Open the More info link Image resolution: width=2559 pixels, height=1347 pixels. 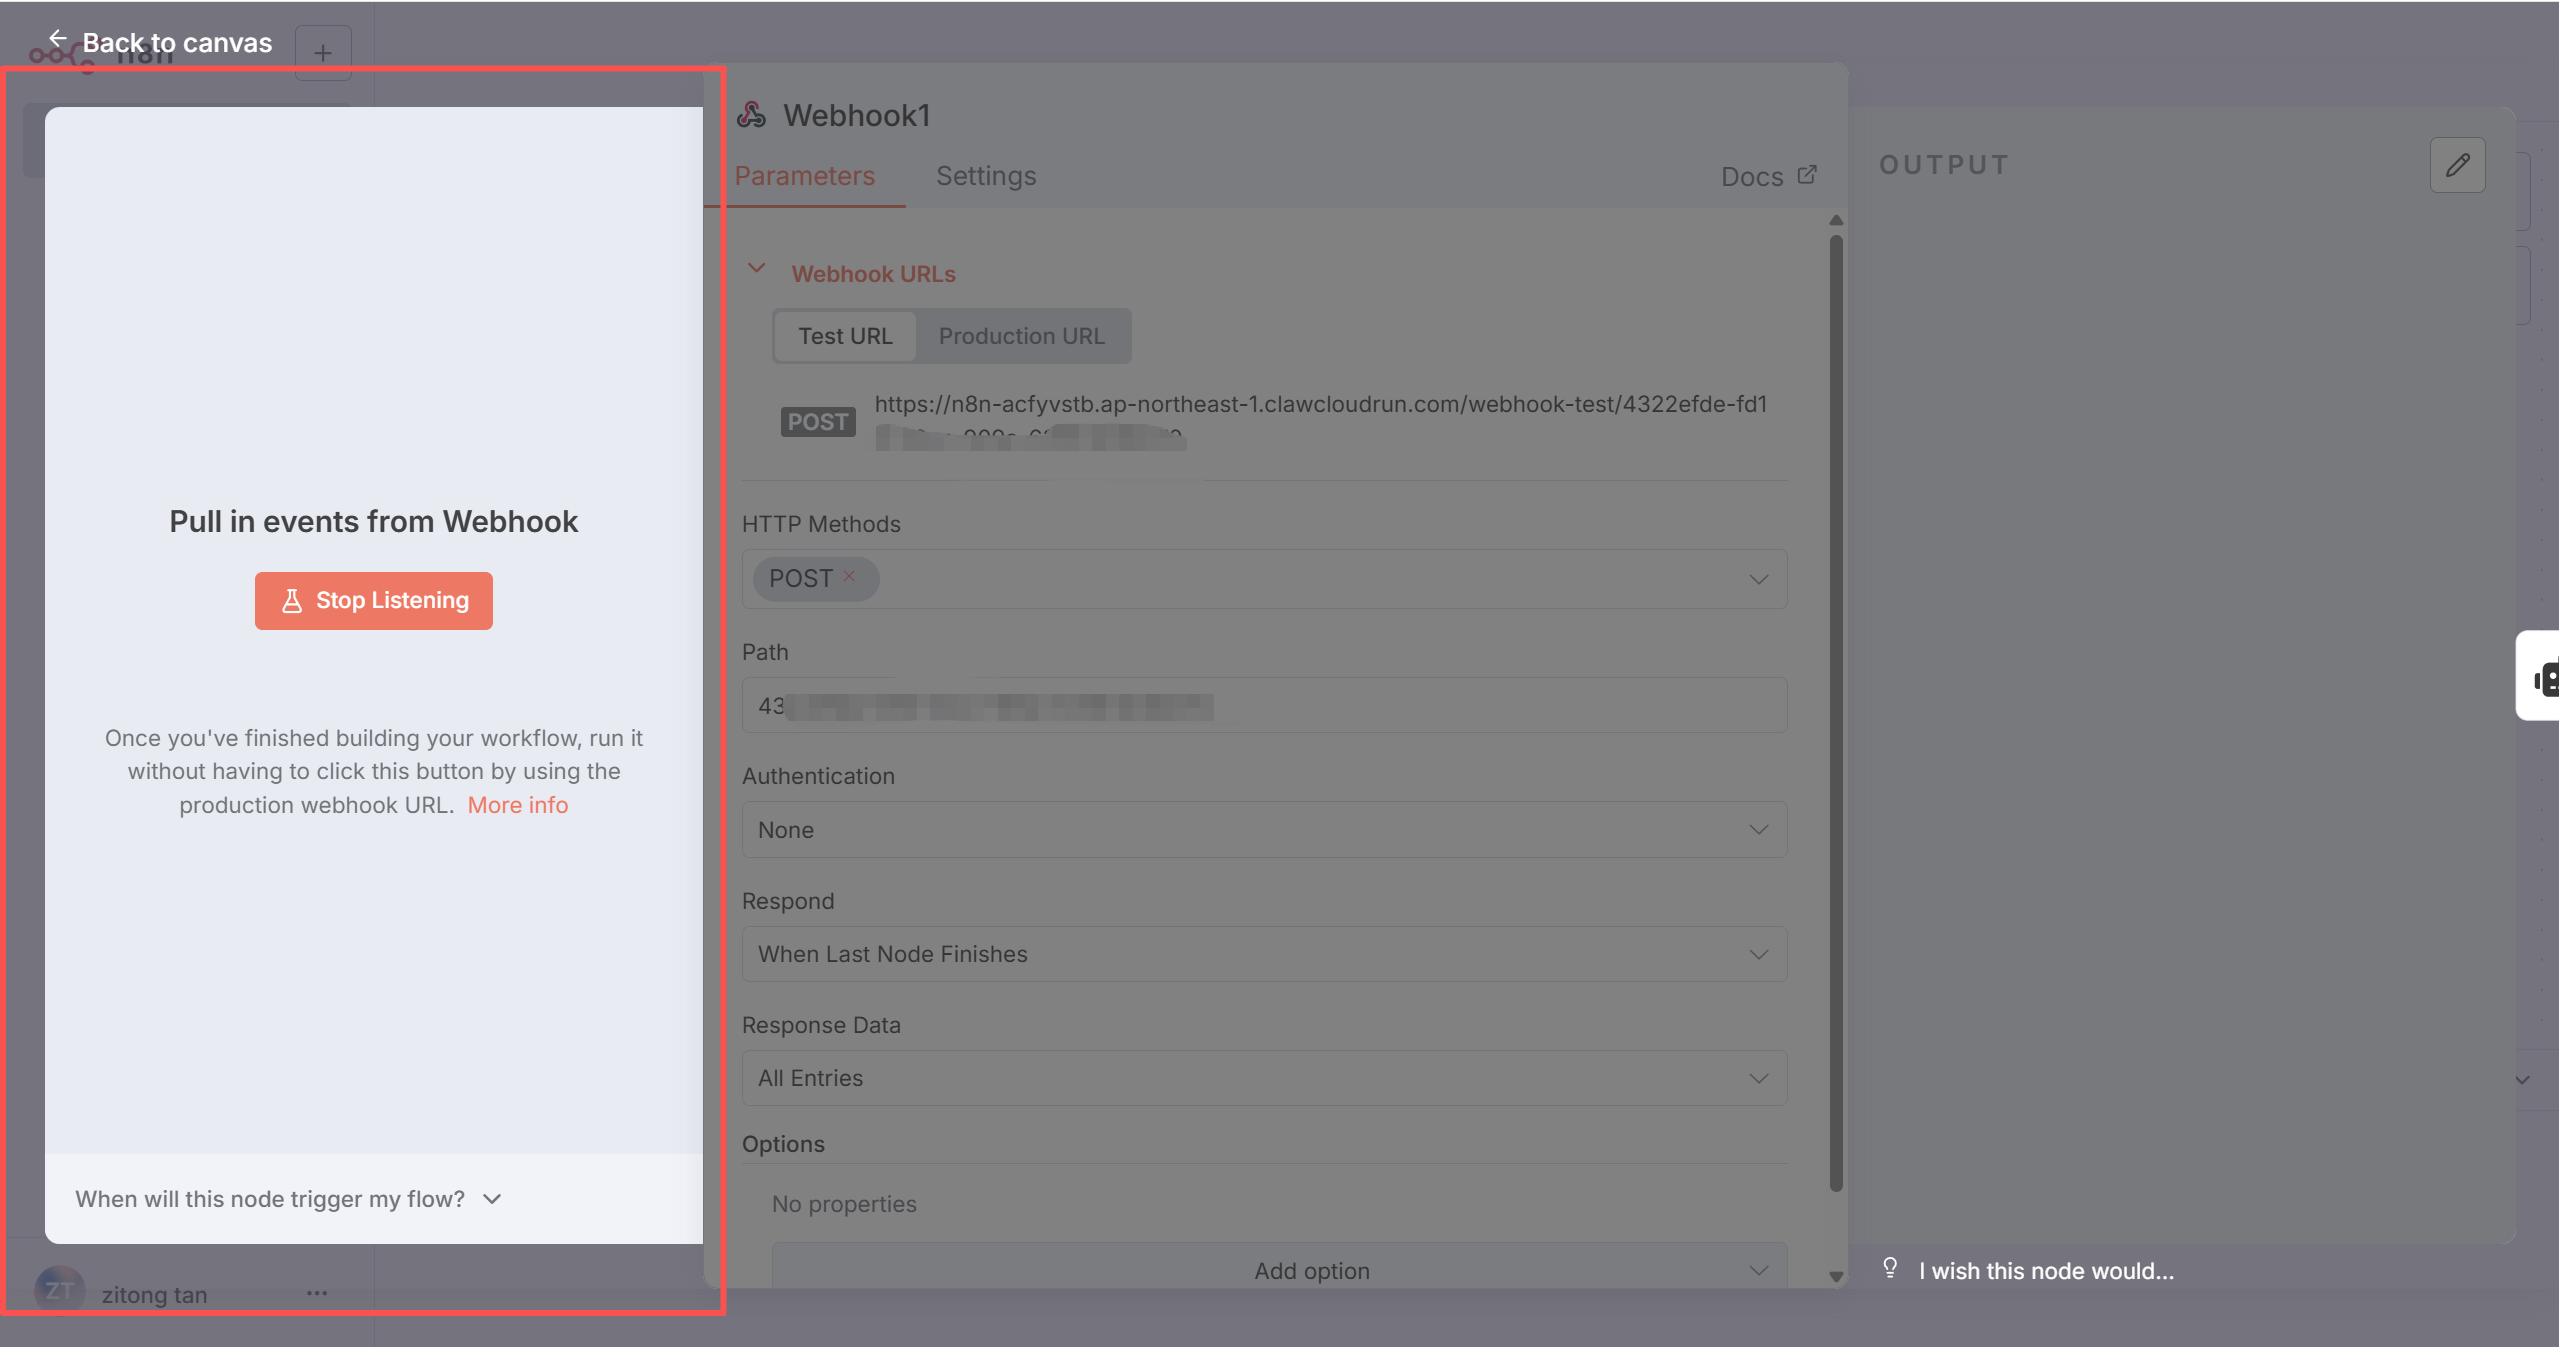(x=517, y=805)
